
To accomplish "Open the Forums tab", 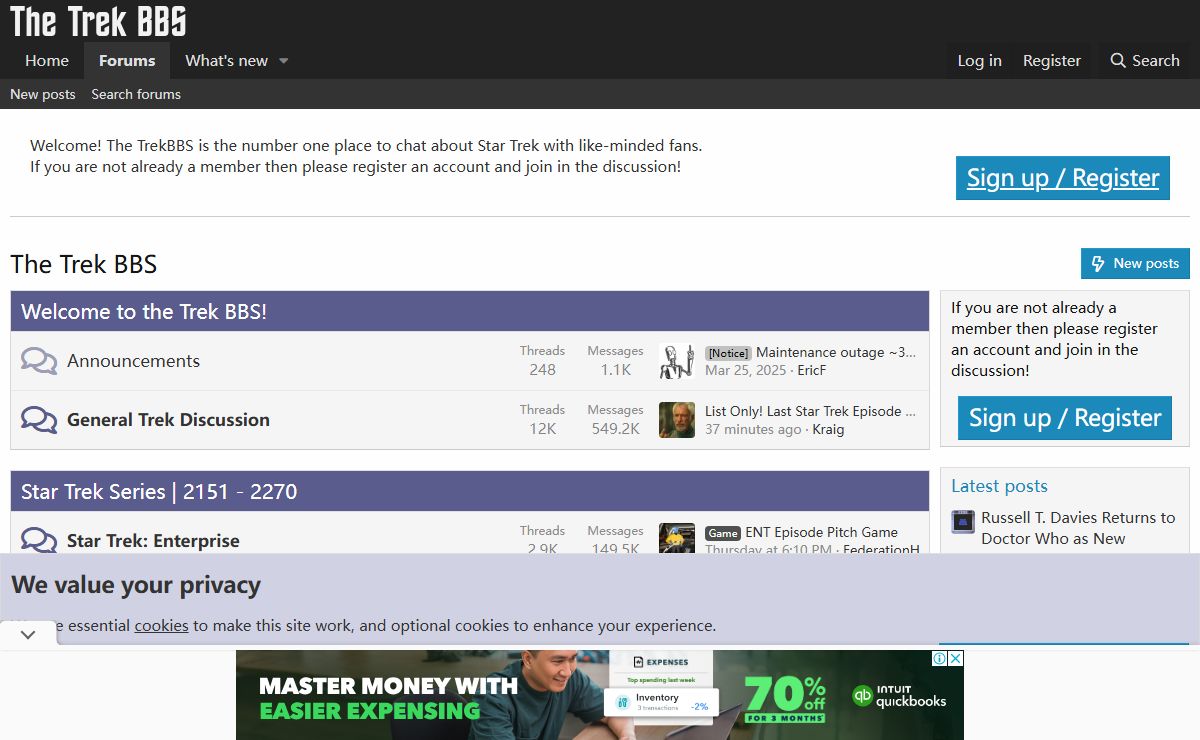I will pos(127,60).
